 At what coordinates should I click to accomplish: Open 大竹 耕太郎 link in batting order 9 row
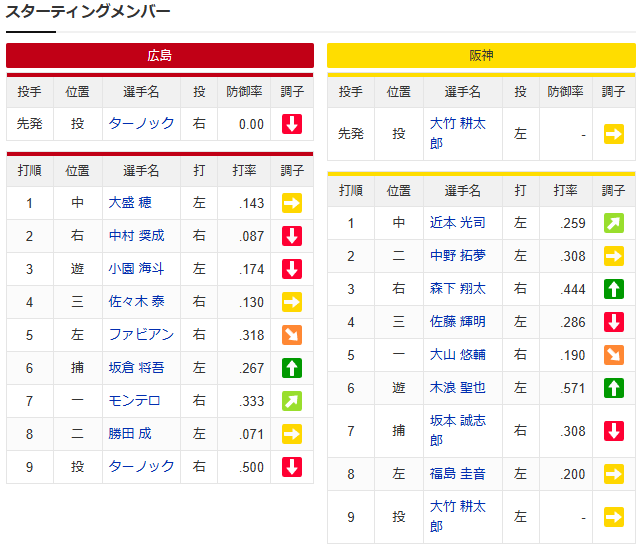click(x=458, y=517)
